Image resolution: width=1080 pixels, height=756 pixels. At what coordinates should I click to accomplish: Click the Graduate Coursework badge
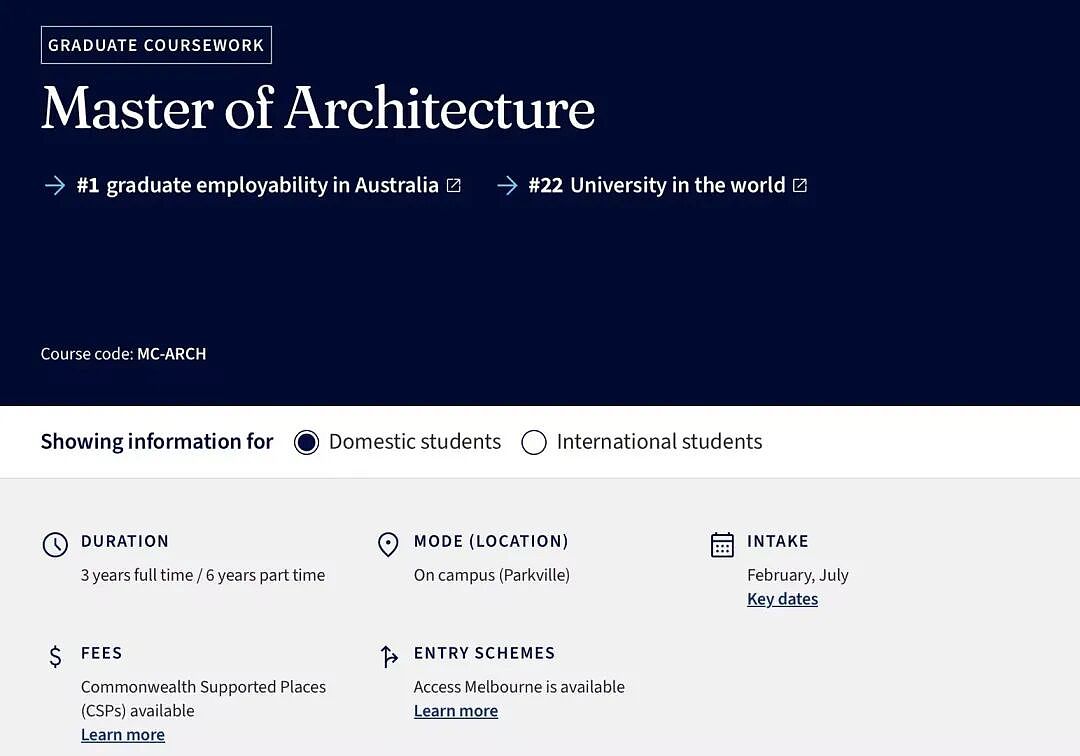156,45
